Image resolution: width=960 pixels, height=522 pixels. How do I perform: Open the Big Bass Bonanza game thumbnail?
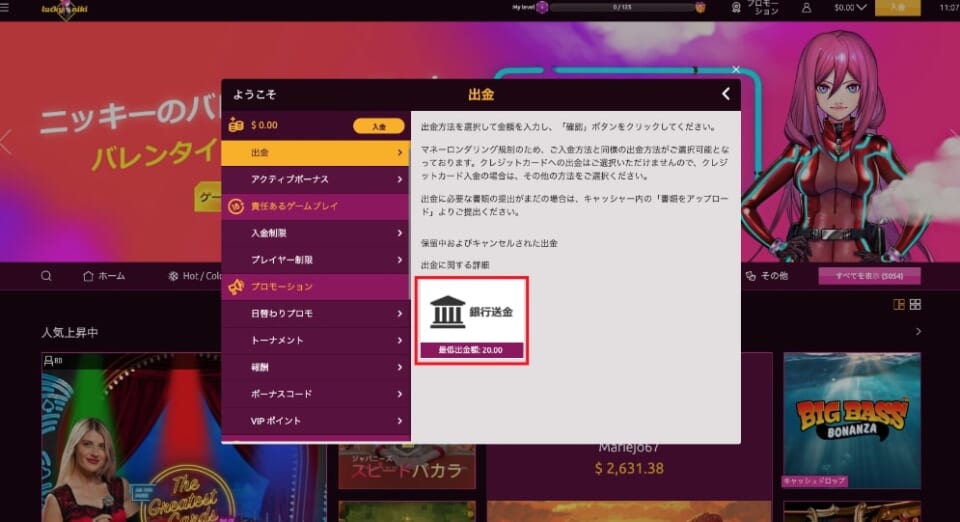tap(852, 420)
